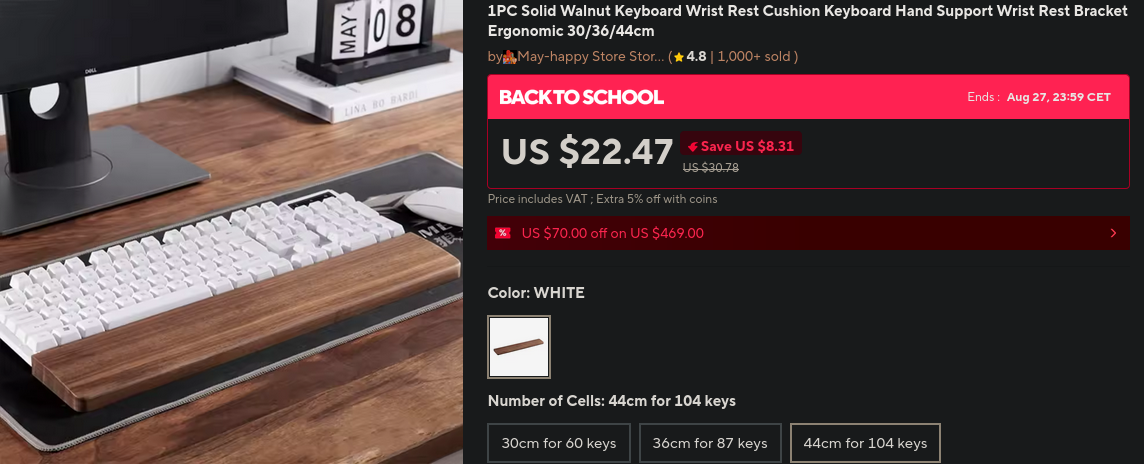1144x464 pixels.
Task: Open the May-happy Store link
Action: (x=591, y=56)
